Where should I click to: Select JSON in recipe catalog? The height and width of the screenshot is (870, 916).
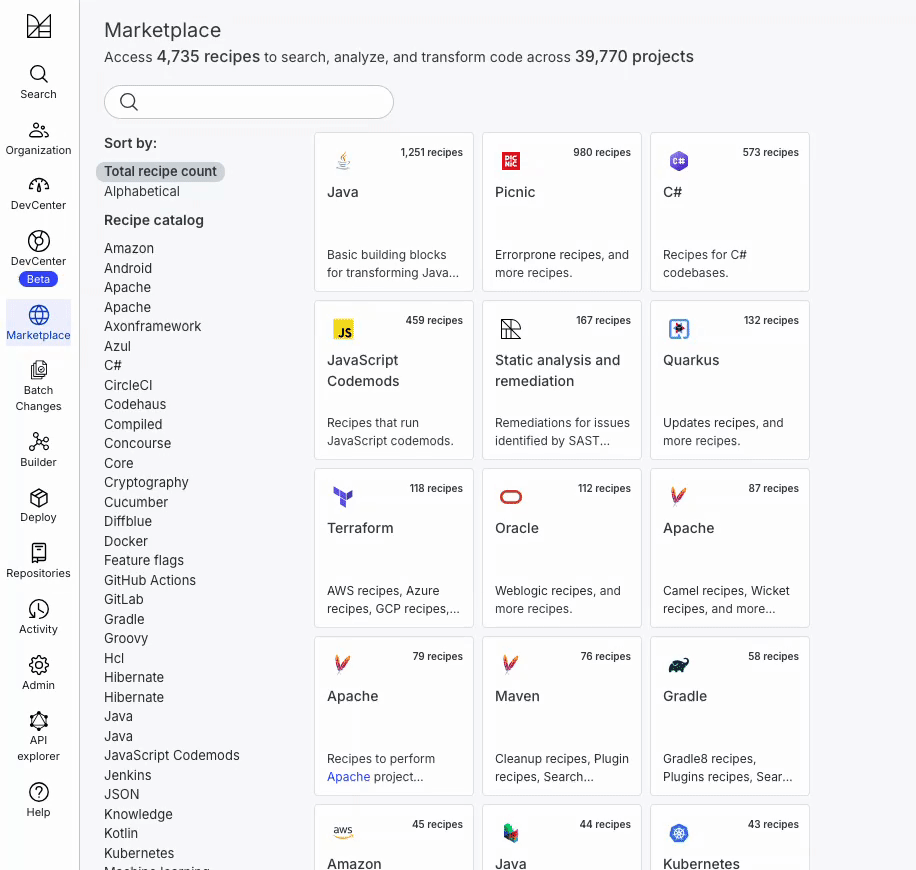click(x=122, y=795)
